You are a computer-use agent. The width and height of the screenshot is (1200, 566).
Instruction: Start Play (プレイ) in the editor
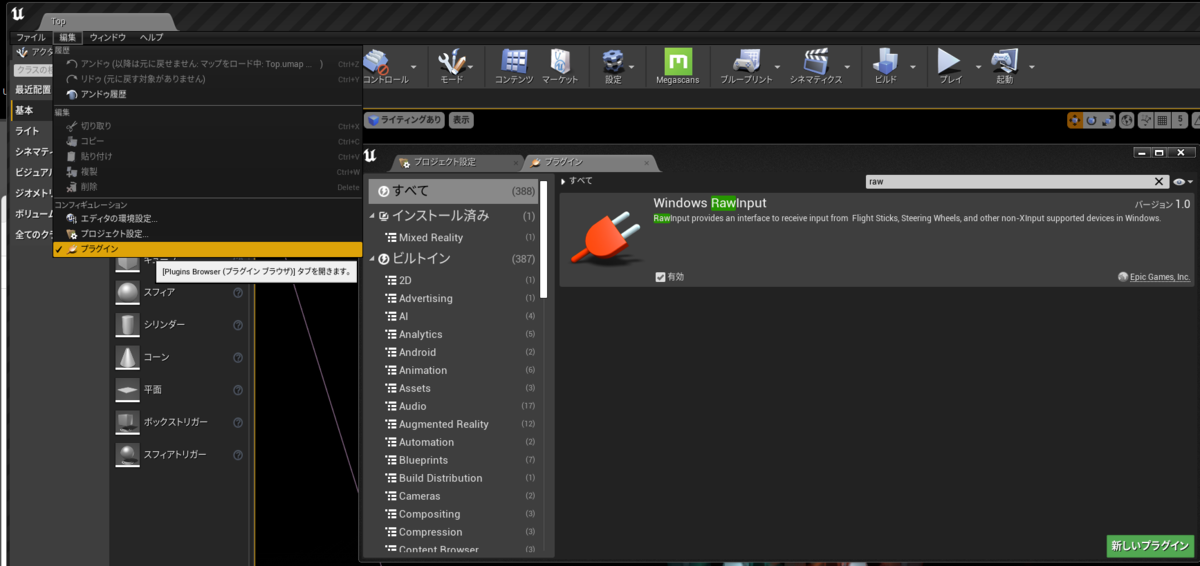[949, 62]
